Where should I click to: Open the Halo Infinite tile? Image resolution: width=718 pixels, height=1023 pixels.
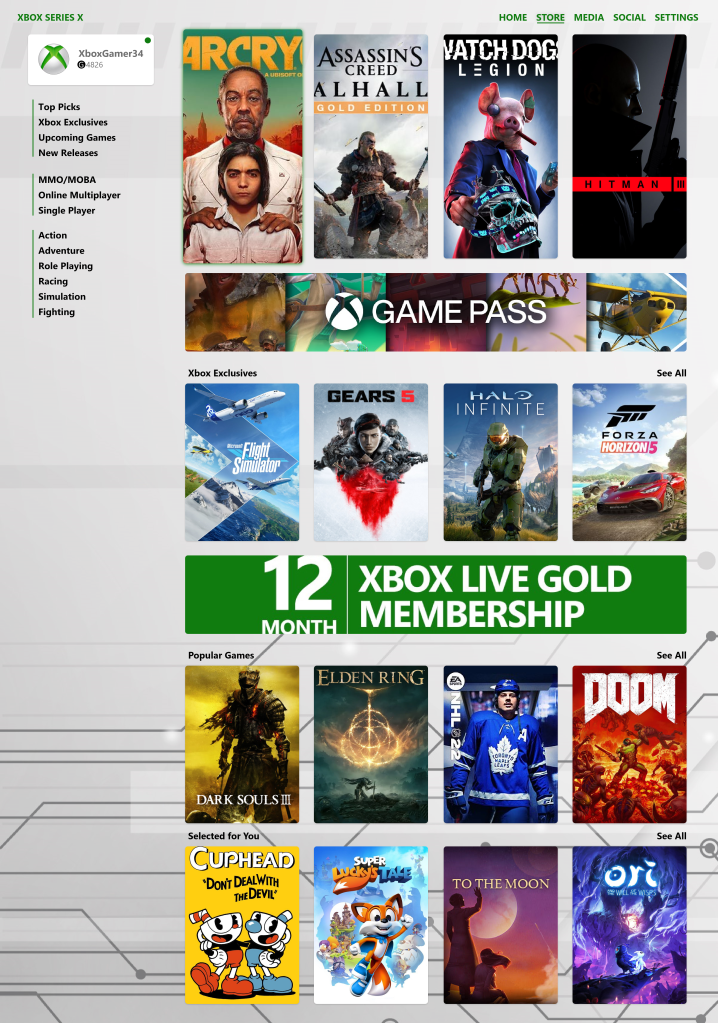coord(500,462)
